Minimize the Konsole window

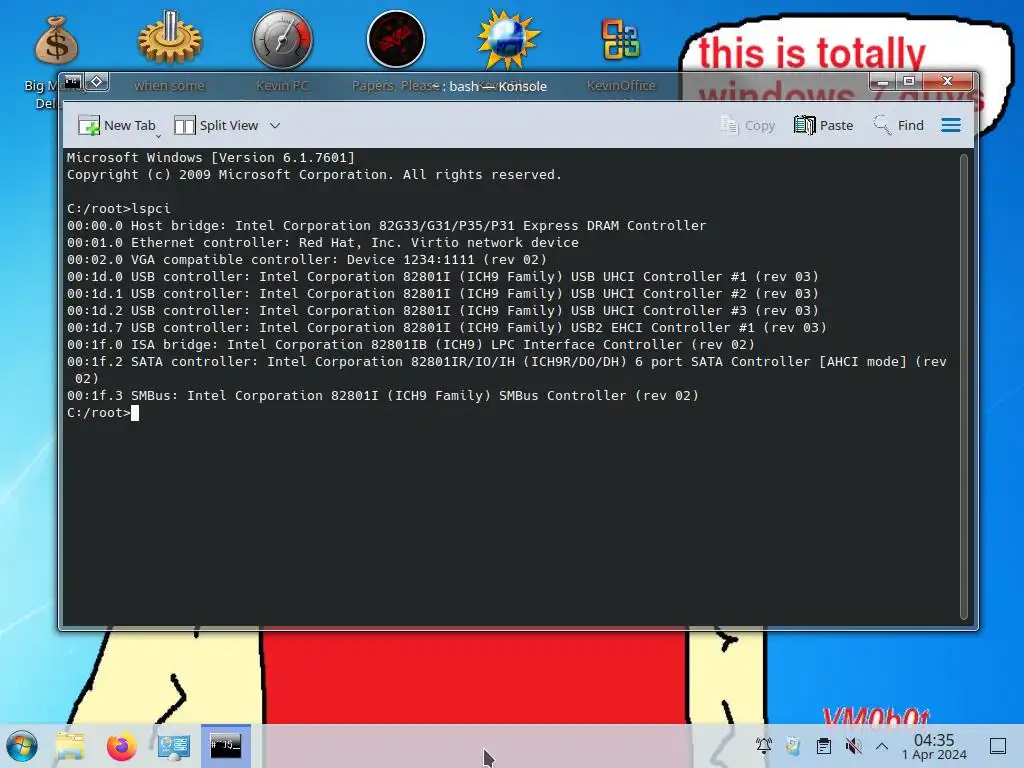coord(883,82)
